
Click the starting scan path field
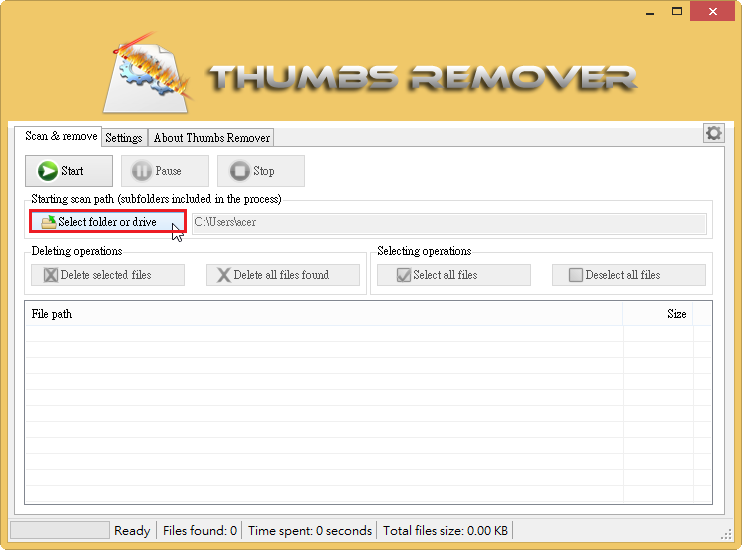coord(448,223)
